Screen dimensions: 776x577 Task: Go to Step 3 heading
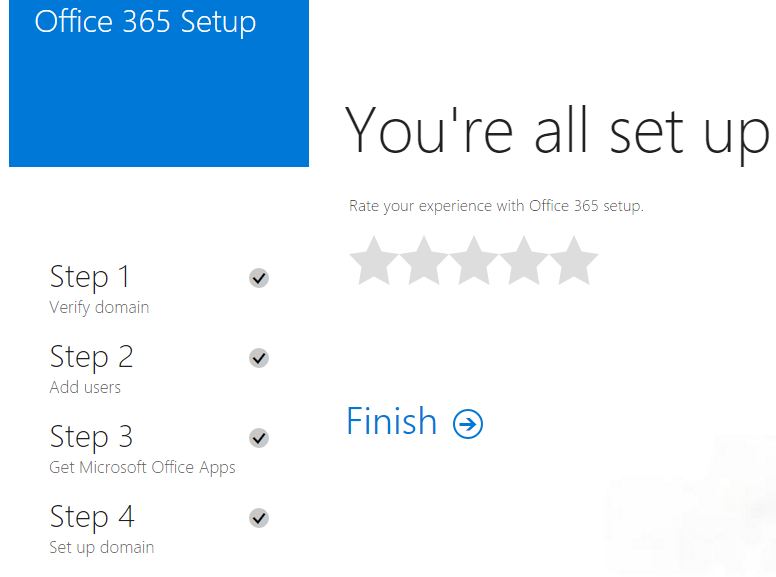(92, 437)
